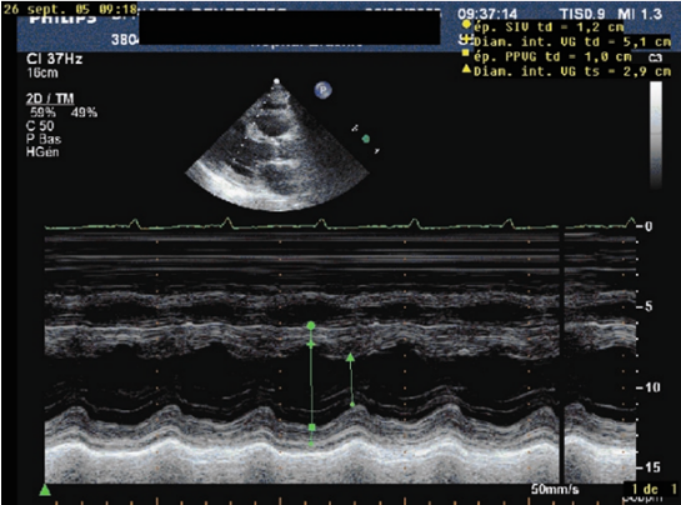Click the grayscale bar at right
This screenshot has width=682, height=505.
tap(655, 135)
